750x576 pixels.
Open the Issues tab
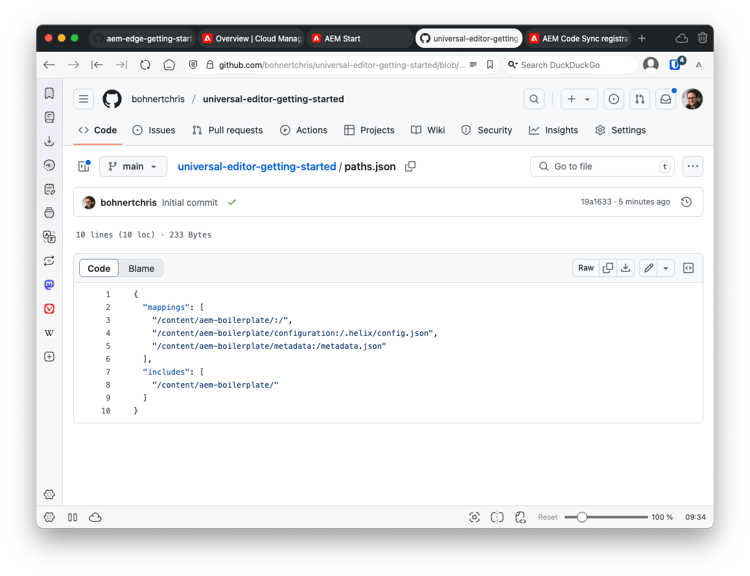(x=154, y=130)
